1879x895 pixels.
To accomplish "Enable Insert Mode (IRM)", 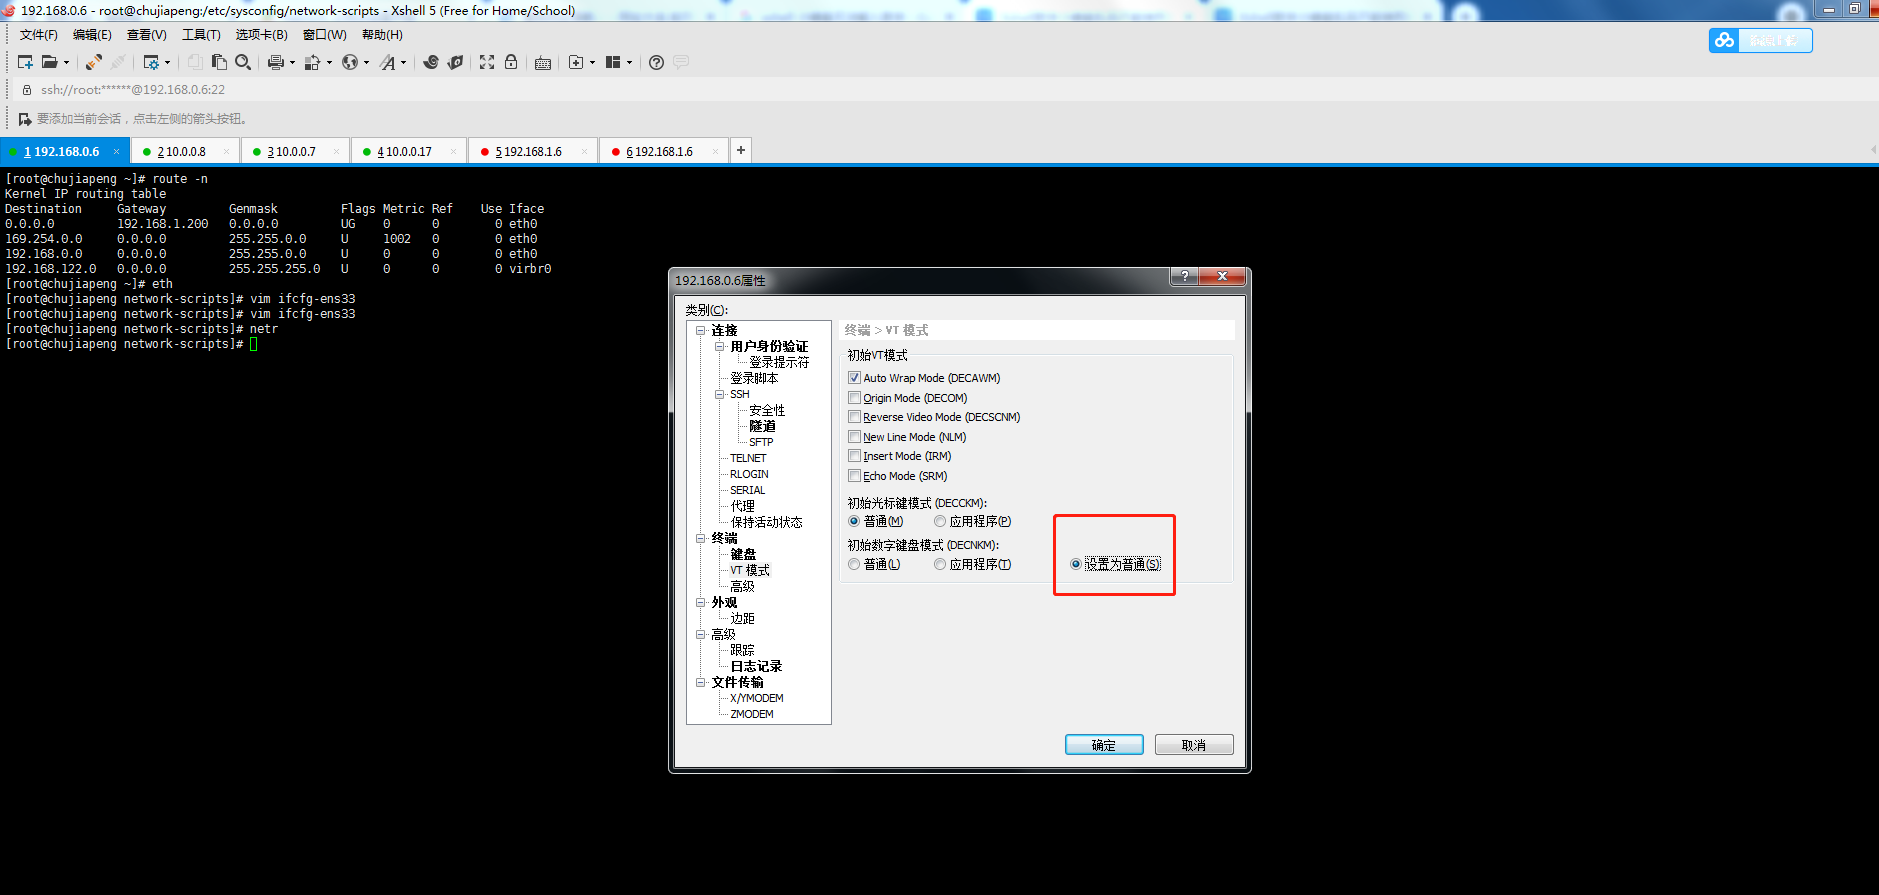I will pyautogui.click(x=854, y=456).
